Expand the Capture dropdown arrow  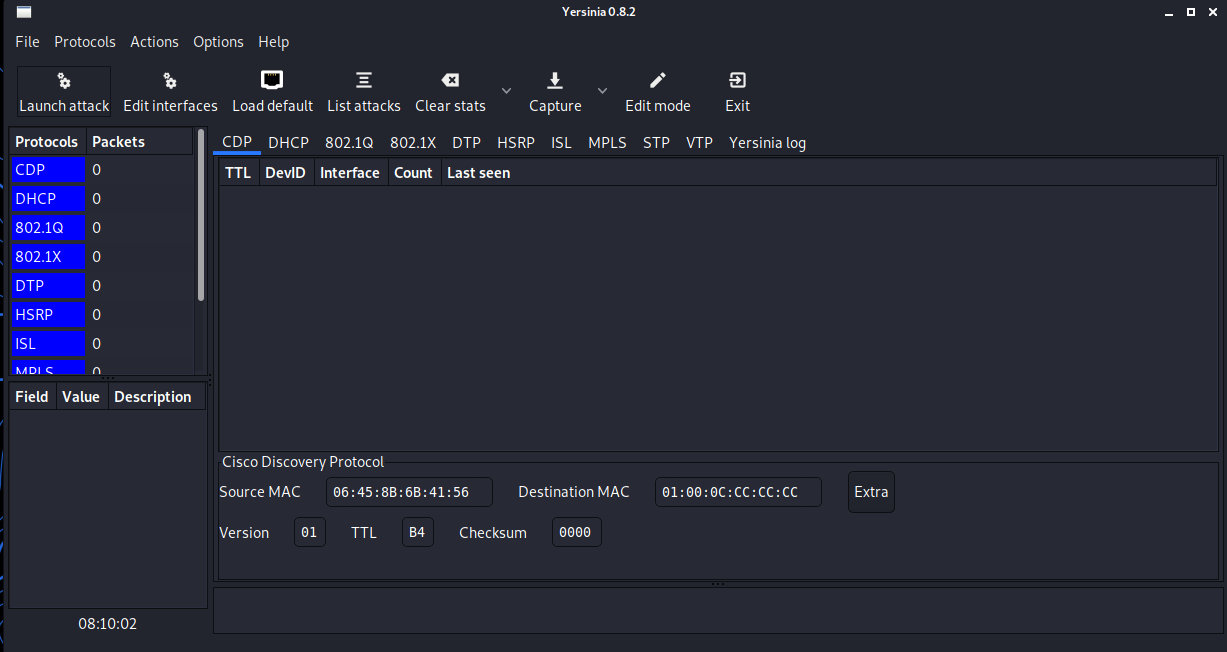[602, 91]
